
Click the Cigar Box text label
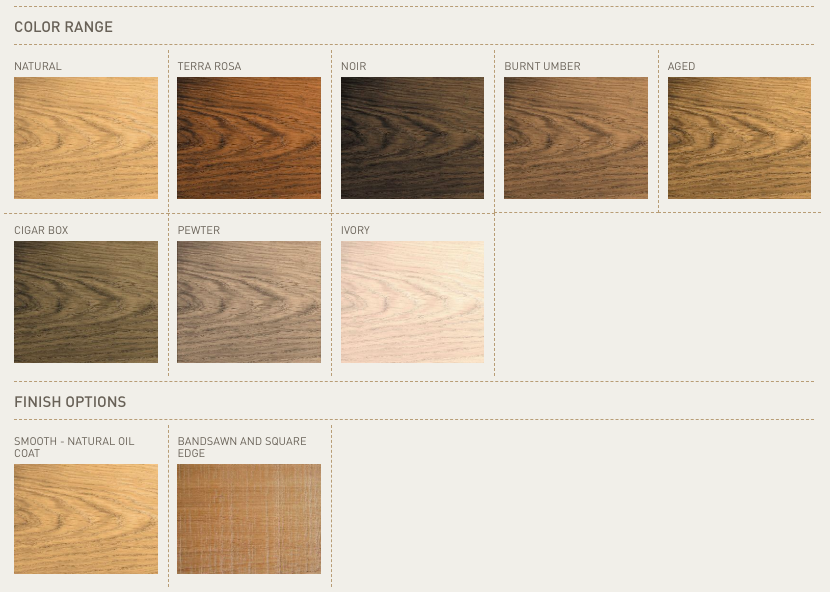41,231
